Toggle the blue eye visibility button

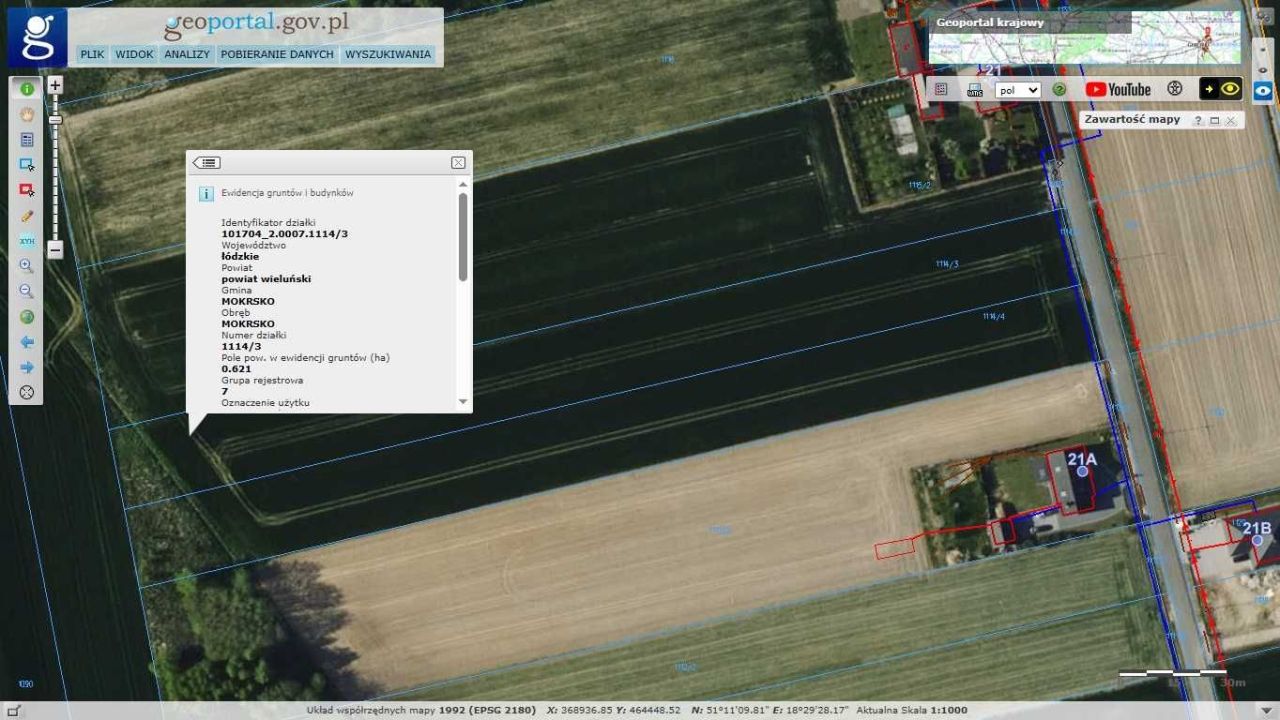[x=1264, y=90]
